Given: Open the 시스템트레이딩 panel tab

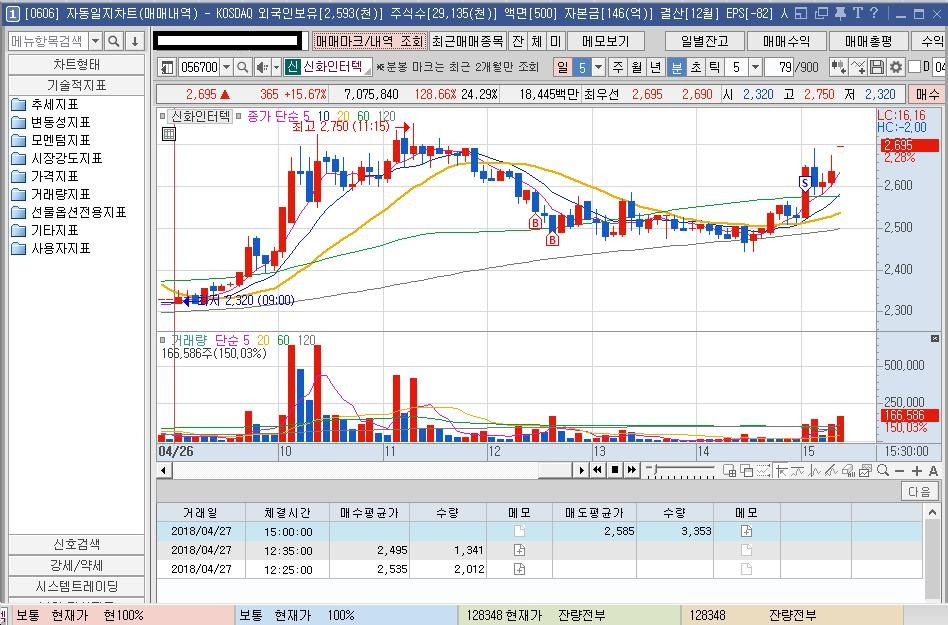Looking at the screenshot, I should coord(76,586).
